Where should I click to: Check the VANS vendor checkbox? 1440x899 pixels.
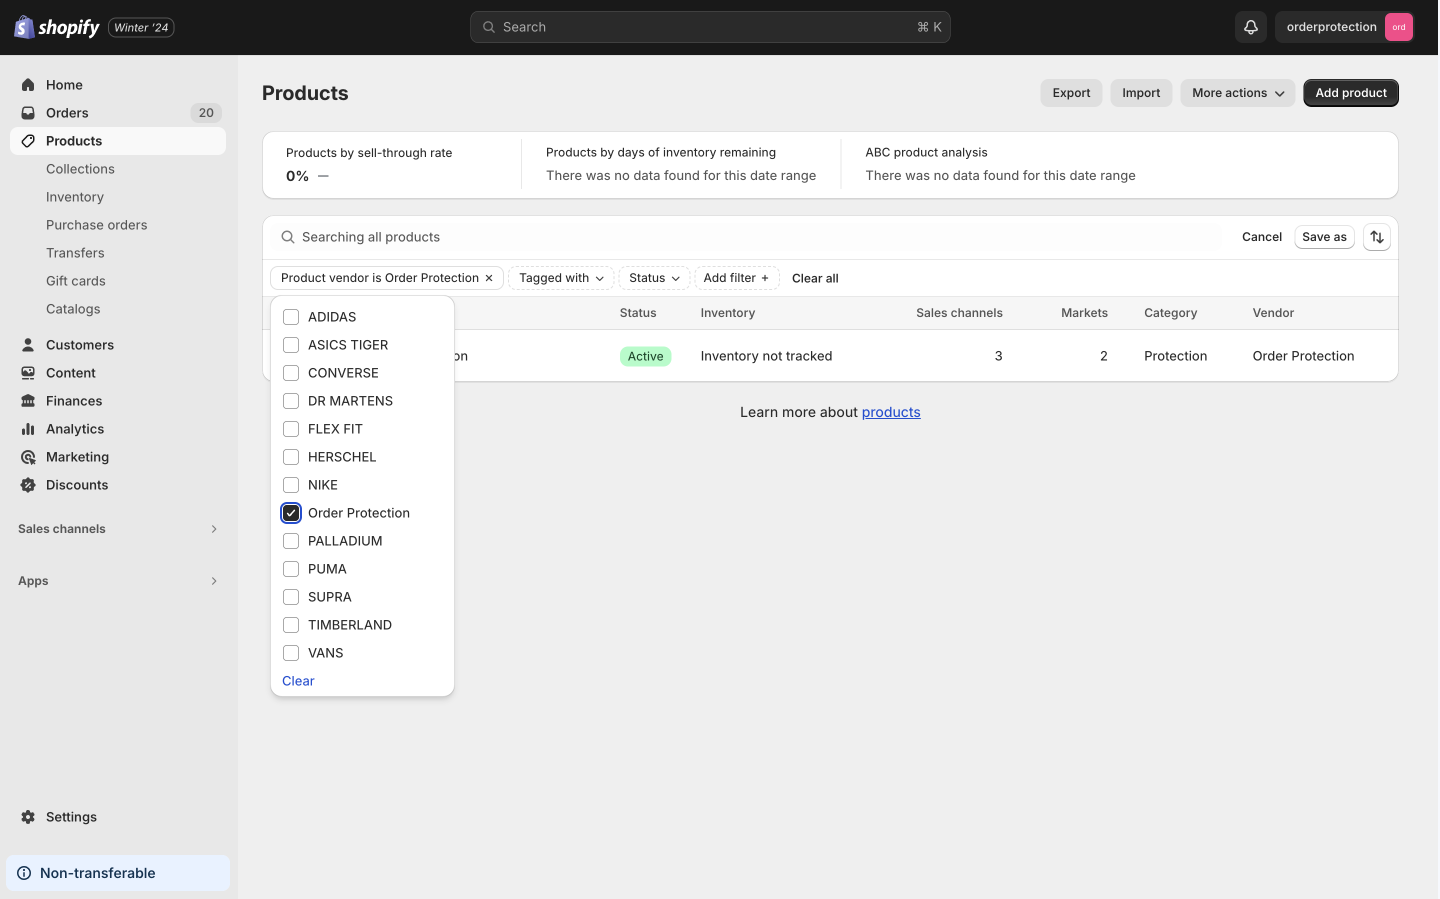tap(291, 653)
